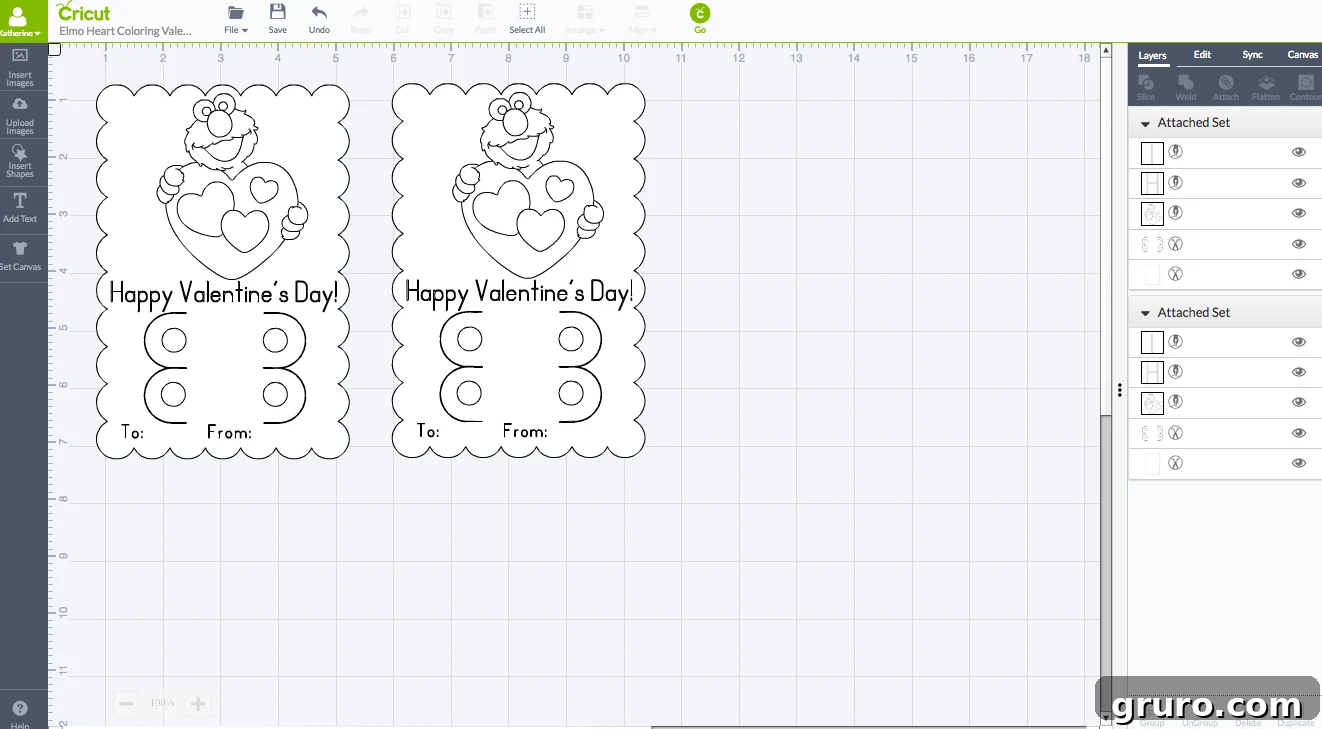
Task: Click scissors cut icon of upper set's loops layer
Action: (1176, 244)
